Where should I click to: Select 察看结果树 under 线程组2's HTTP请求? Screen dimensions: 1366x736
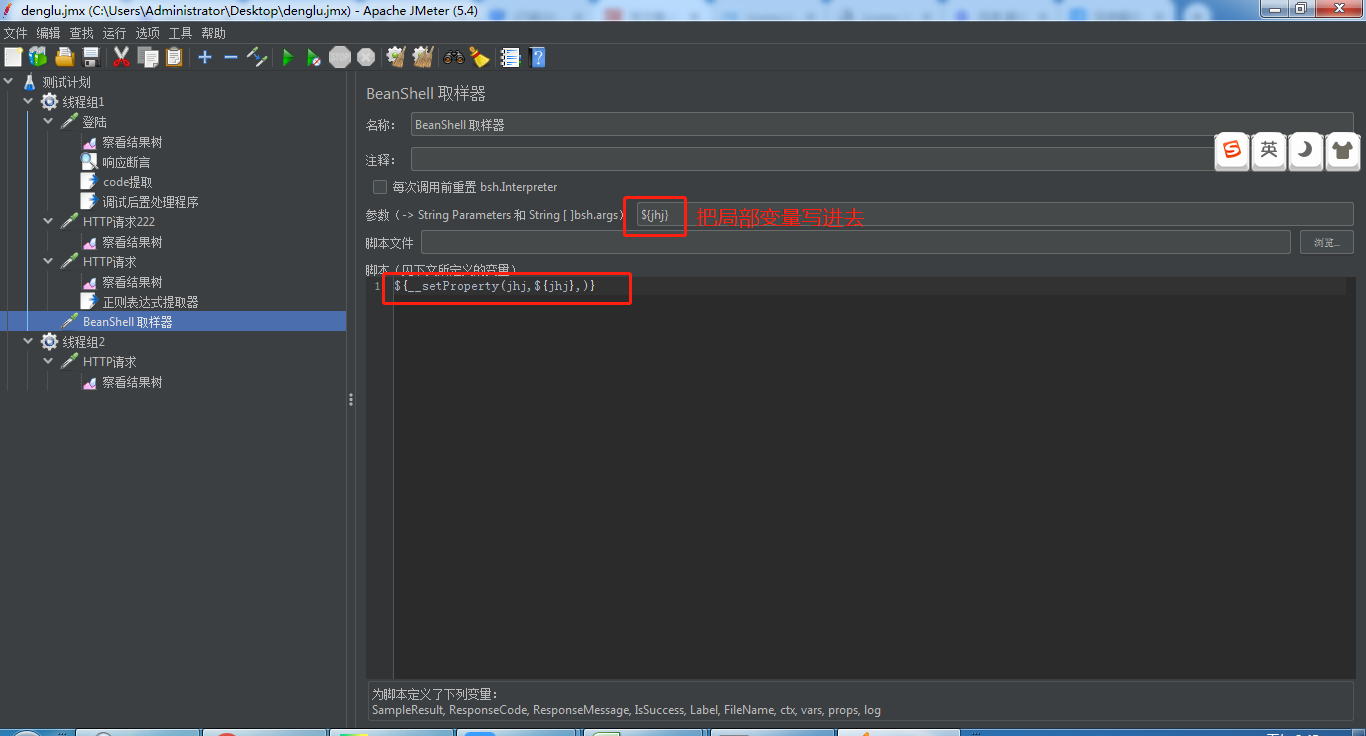click(132, 382)
